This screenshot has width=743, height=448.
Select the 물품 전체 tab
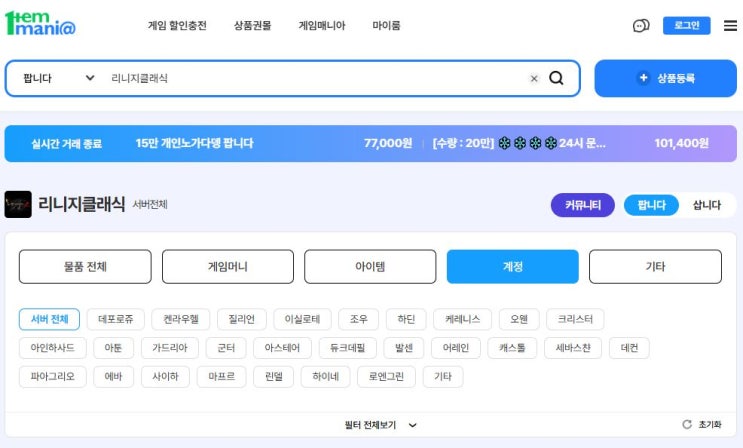85,266
